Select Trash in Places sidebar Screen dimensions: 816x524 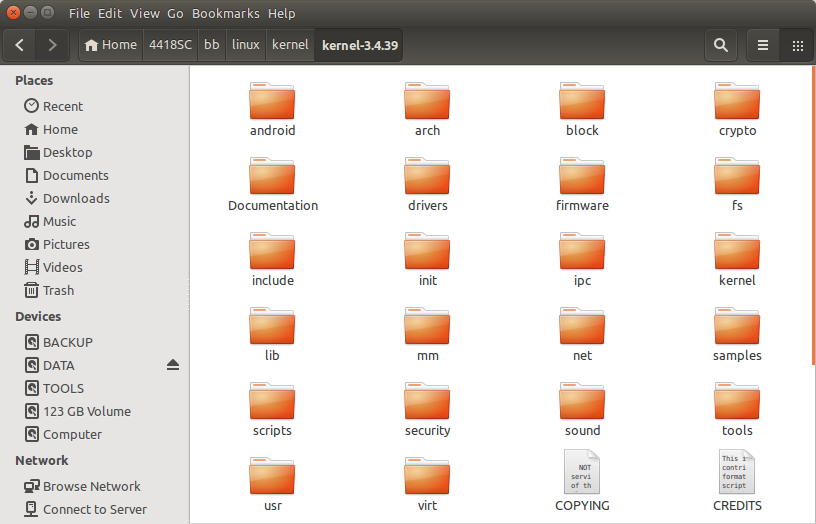[58, 290]
